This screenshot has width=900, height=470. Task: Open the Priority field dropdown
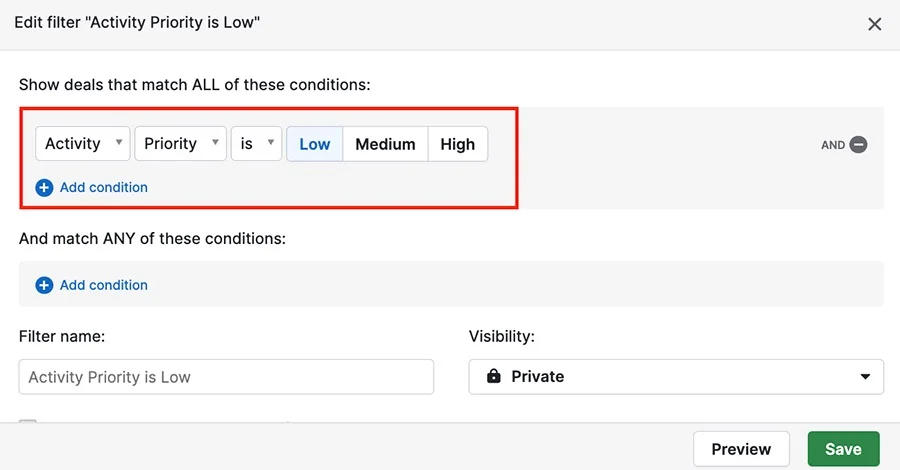(180, 143)
